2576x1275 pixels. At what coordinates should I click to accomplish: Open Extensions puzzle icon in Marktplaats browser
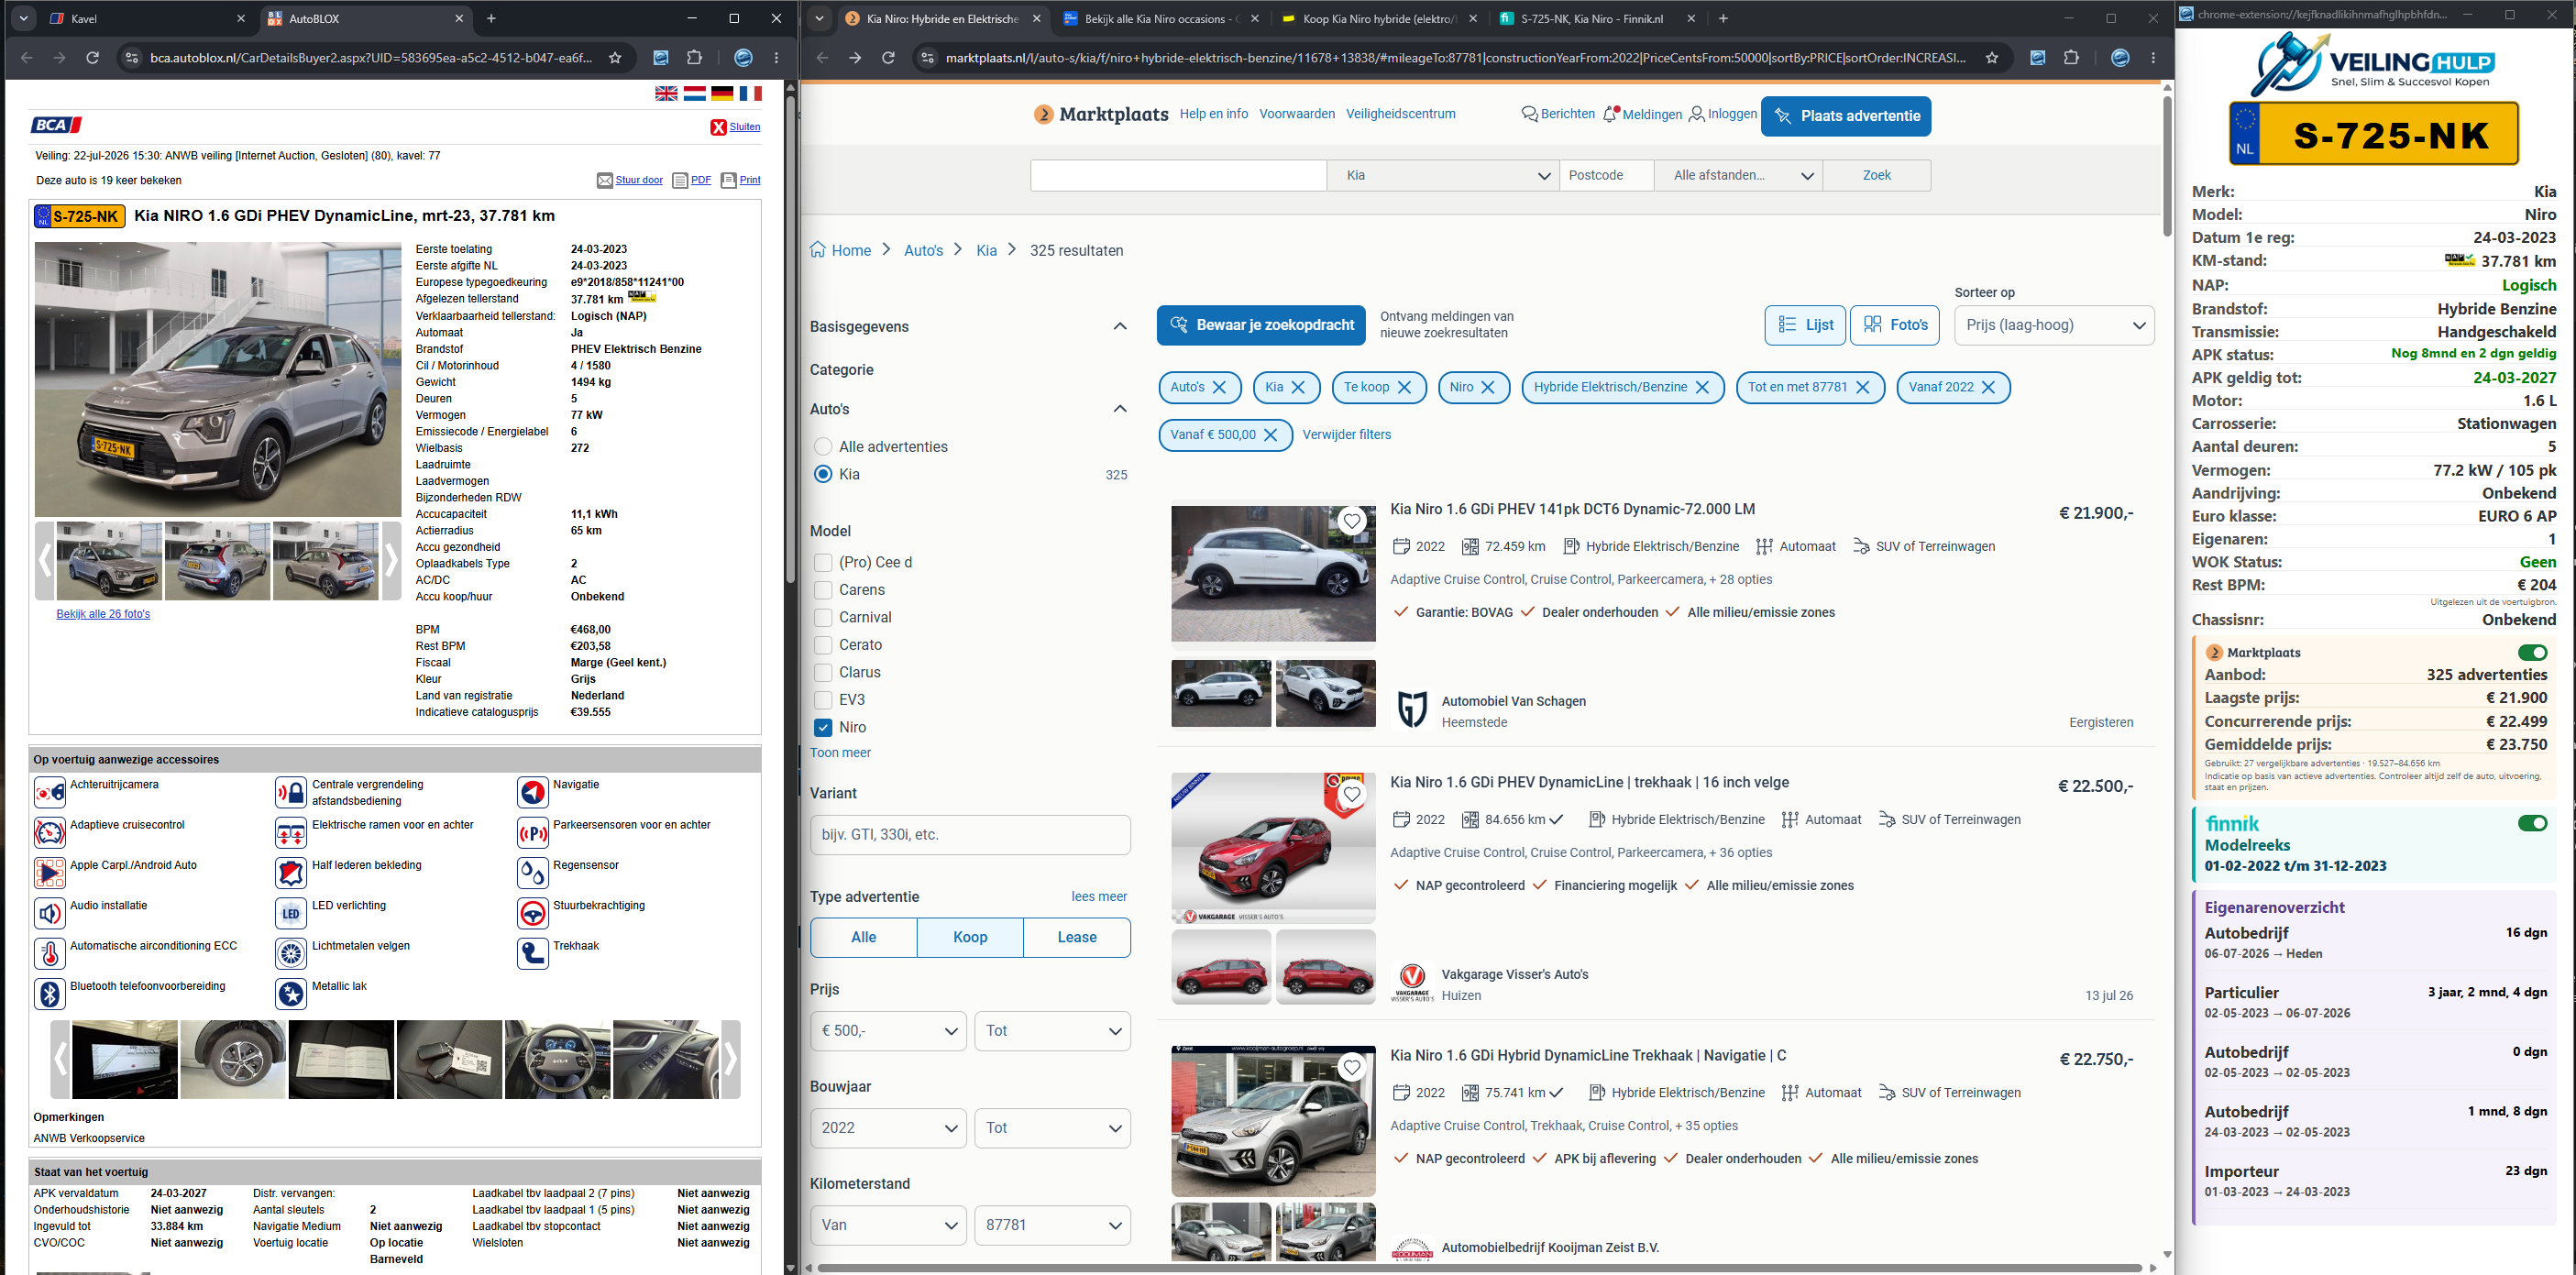[2071, 58]
